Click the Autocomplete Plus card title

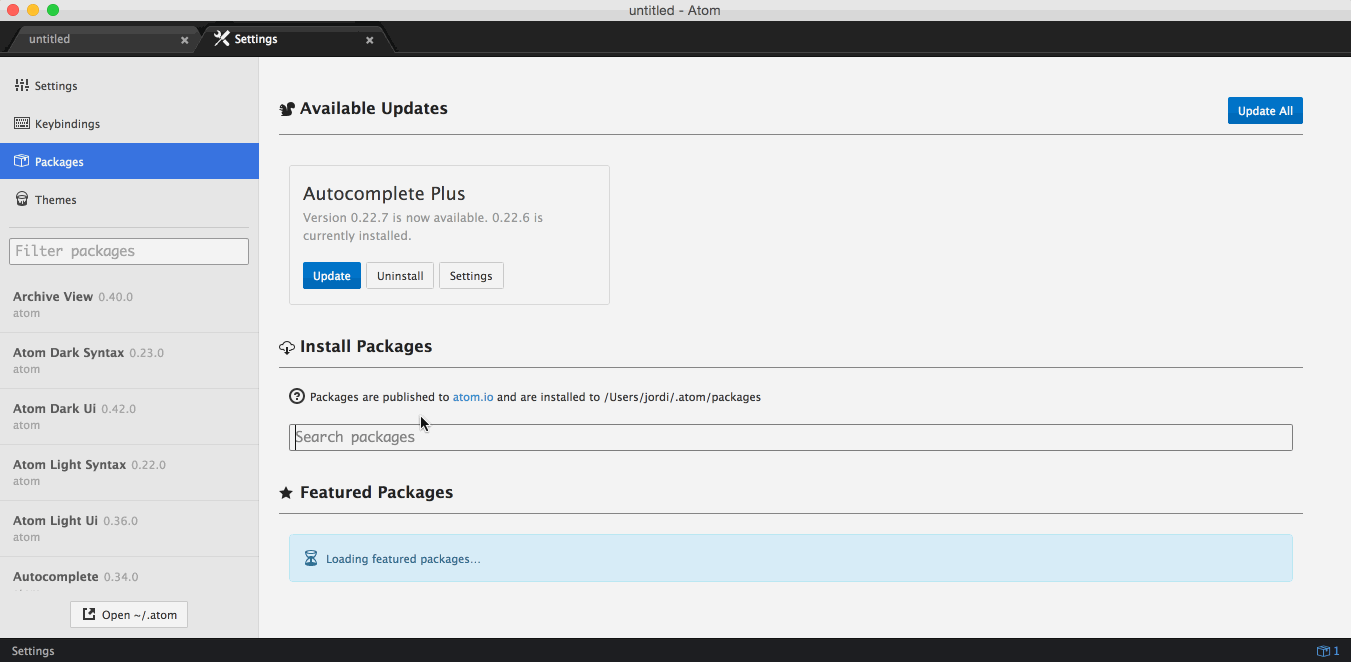coord(384,194)
